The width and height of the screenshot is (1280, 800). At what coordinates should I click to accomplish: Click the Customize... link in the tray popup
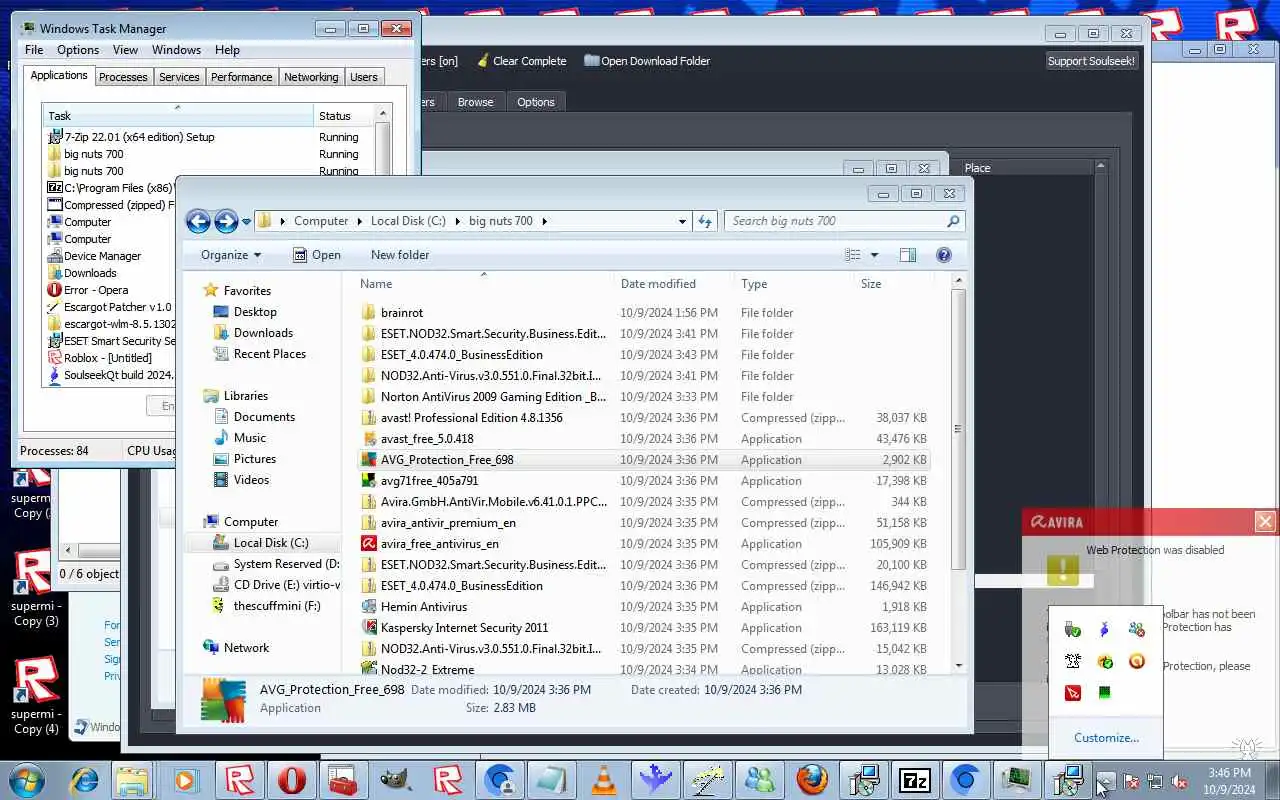(1106, 738)
